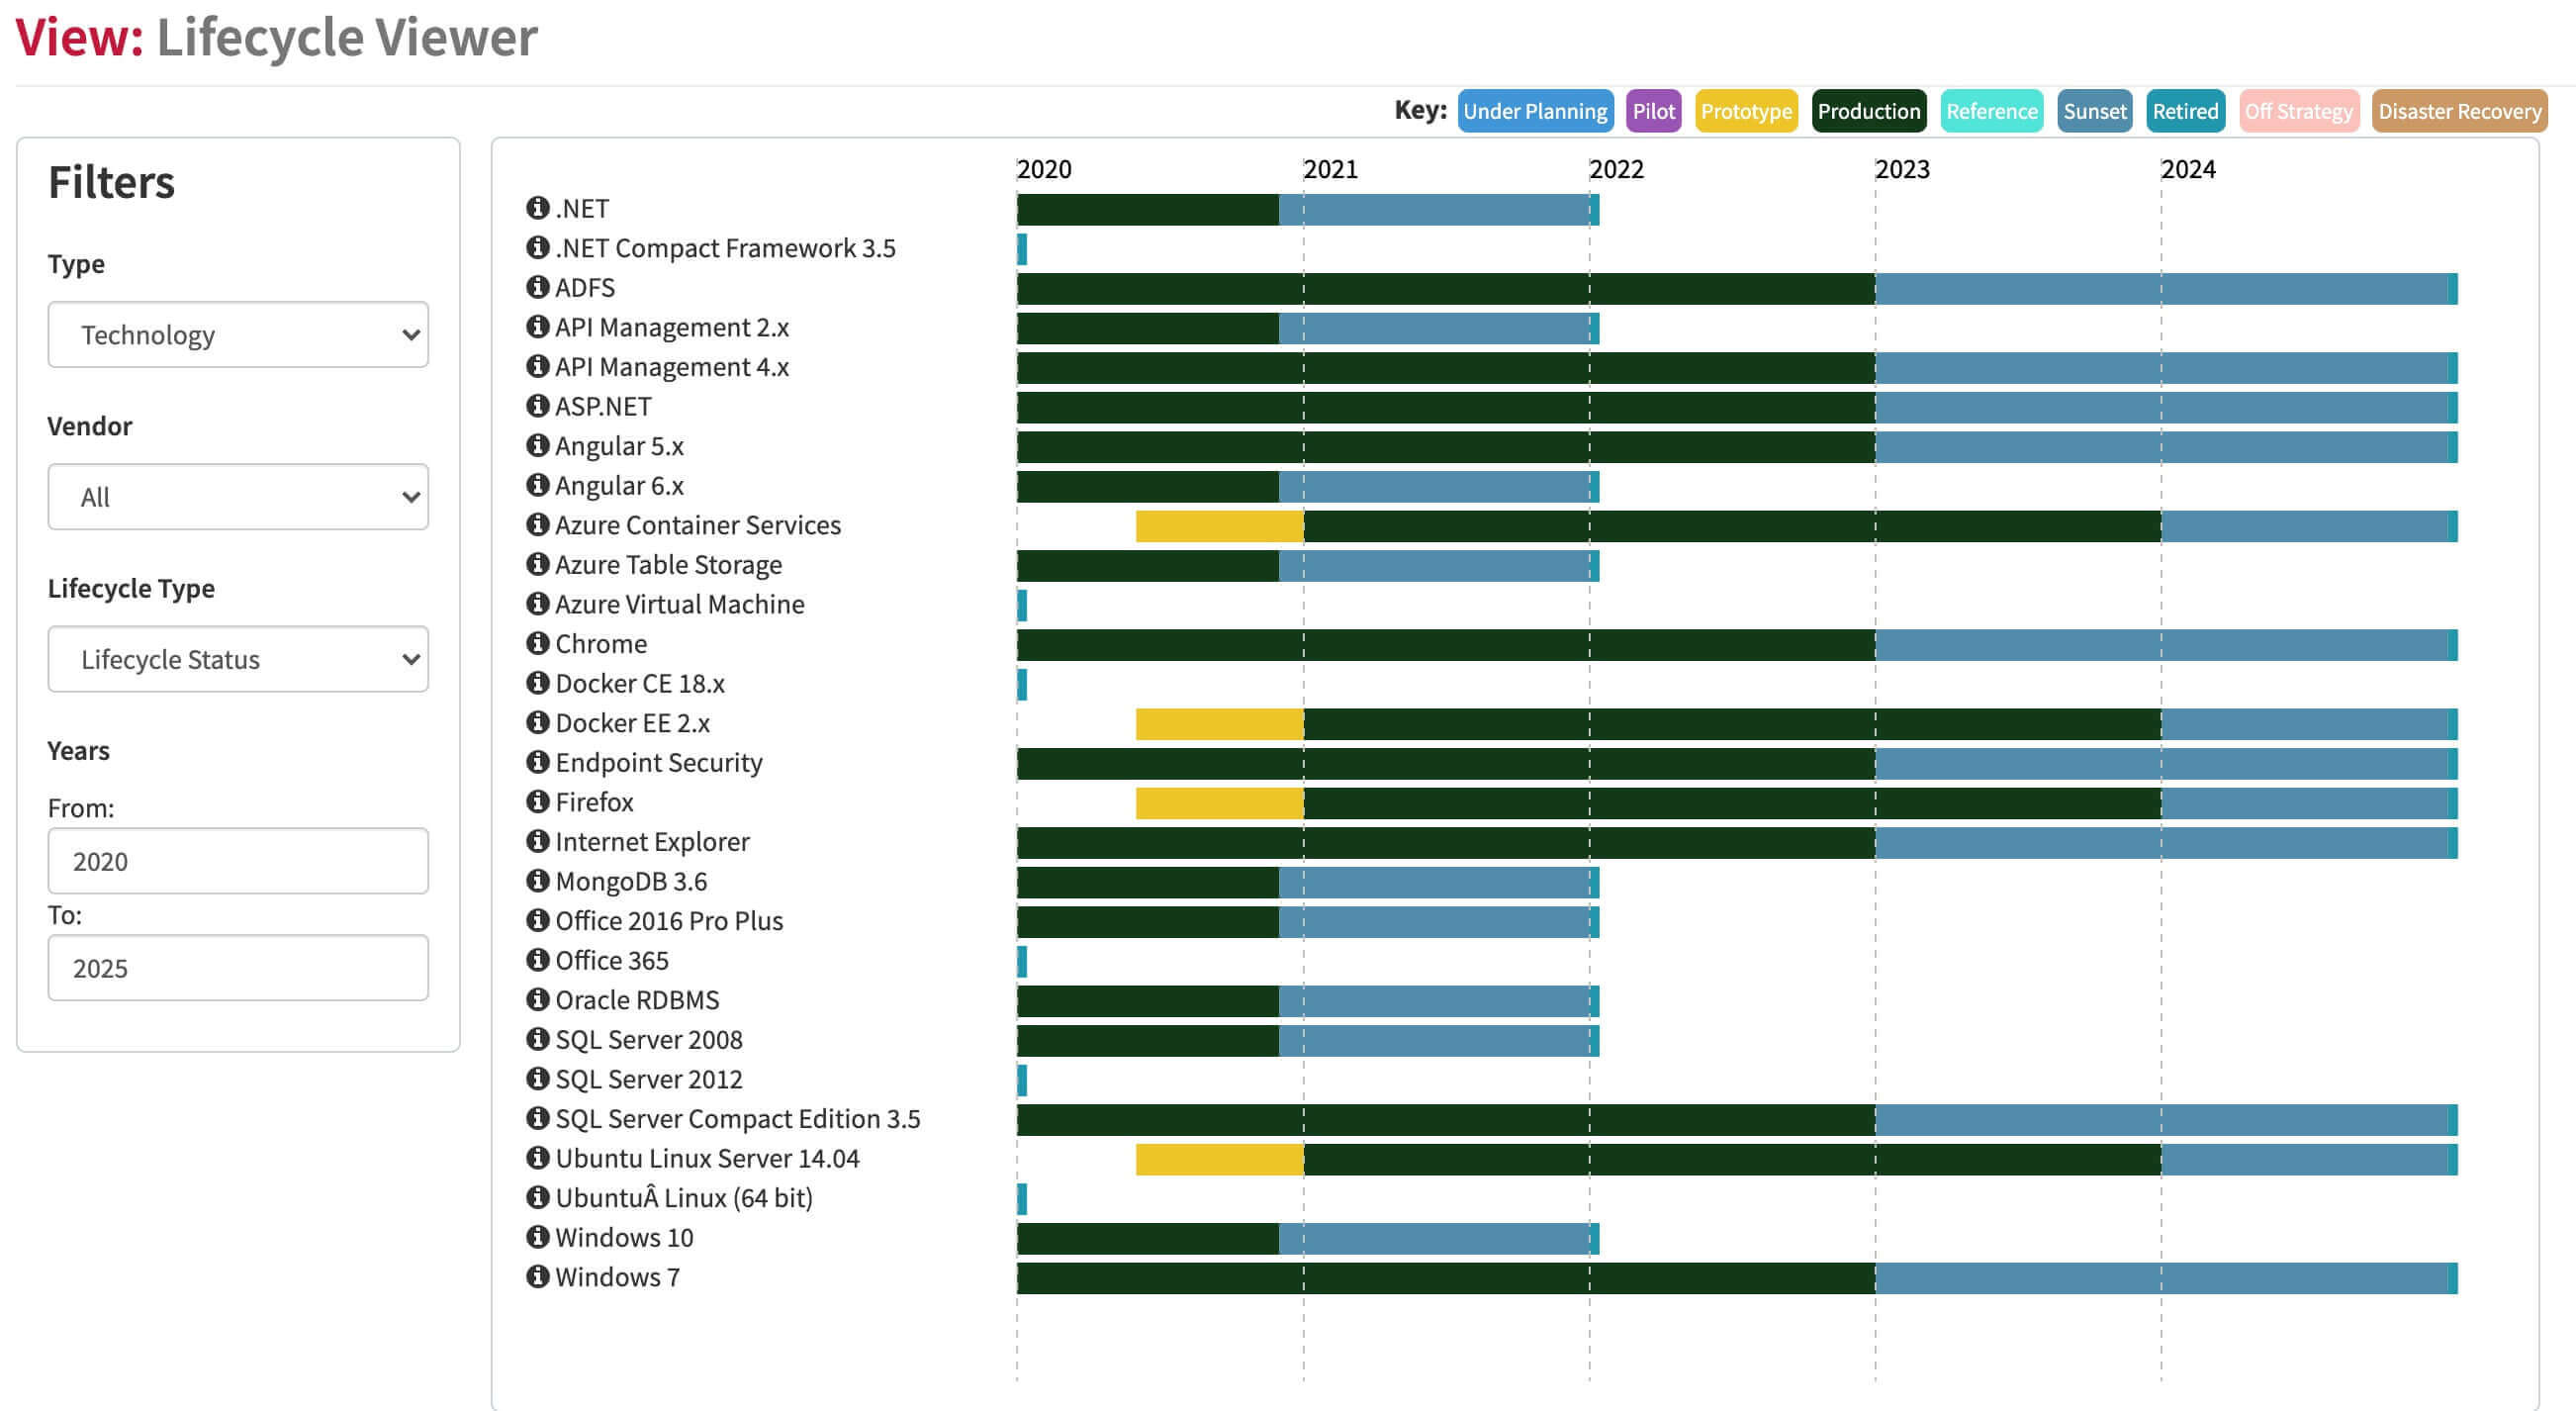Click the blue sunset bar for ADFS

click(x=2162, y=289)
